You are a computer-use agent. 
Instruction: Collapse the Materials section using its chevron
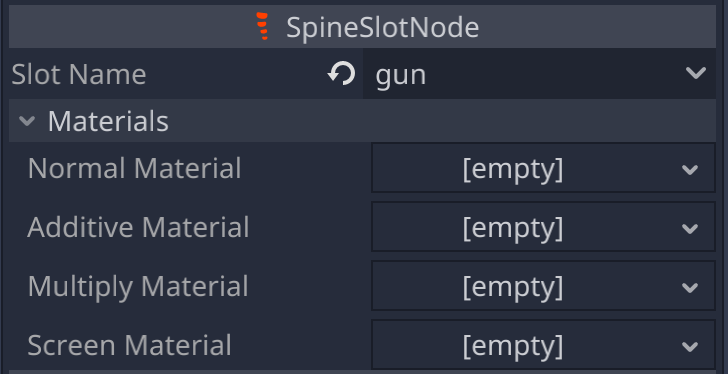coord(27,121)
